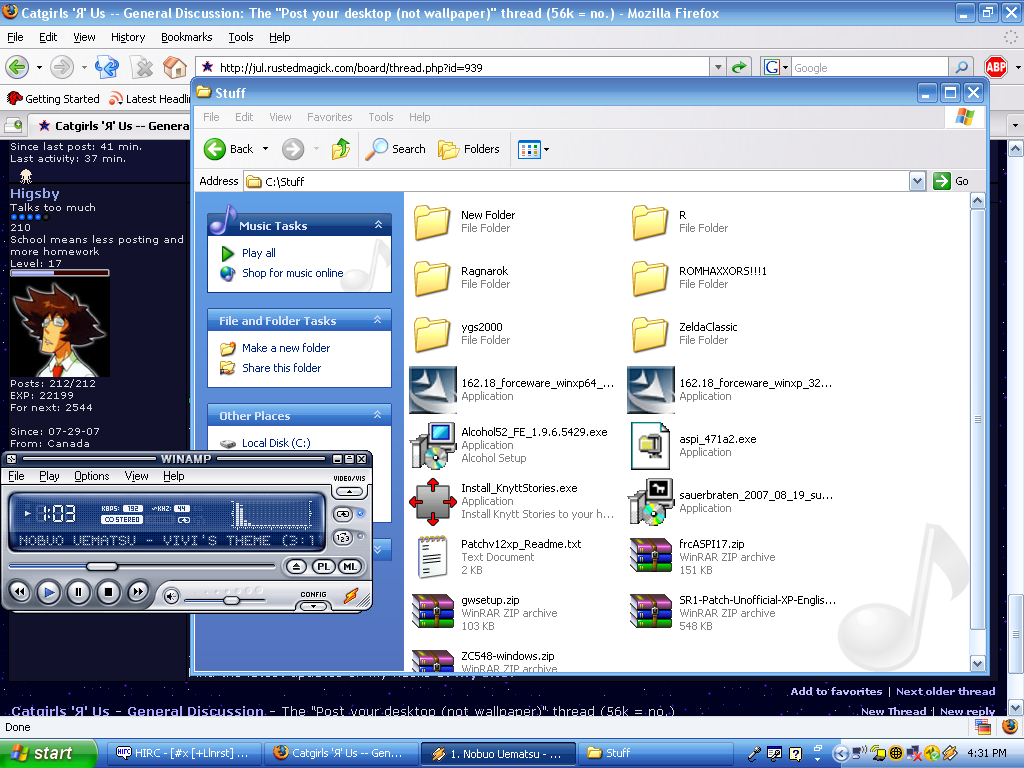The image size is (1024, 768).
Task: Toggle Winamp playlist editor (PL)
Action: [323, 567]
